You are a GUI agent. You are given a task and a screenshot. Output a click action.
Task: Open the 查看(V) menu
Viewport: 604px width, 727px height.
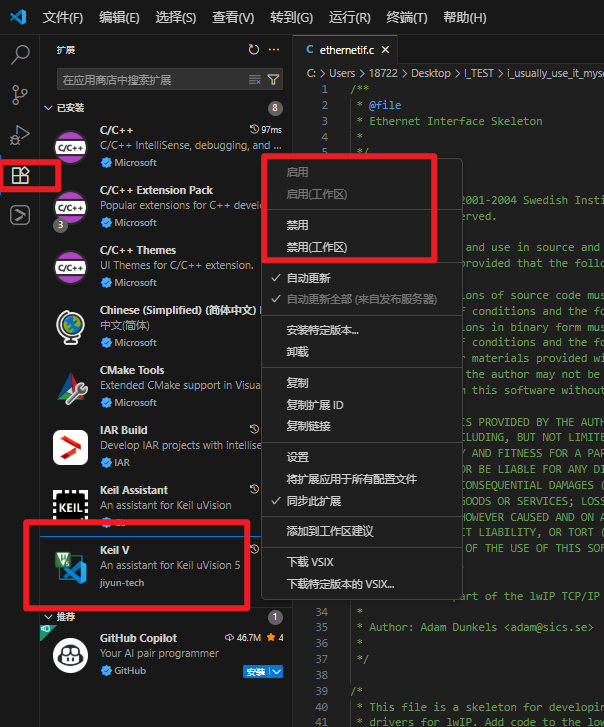point(233,18)
